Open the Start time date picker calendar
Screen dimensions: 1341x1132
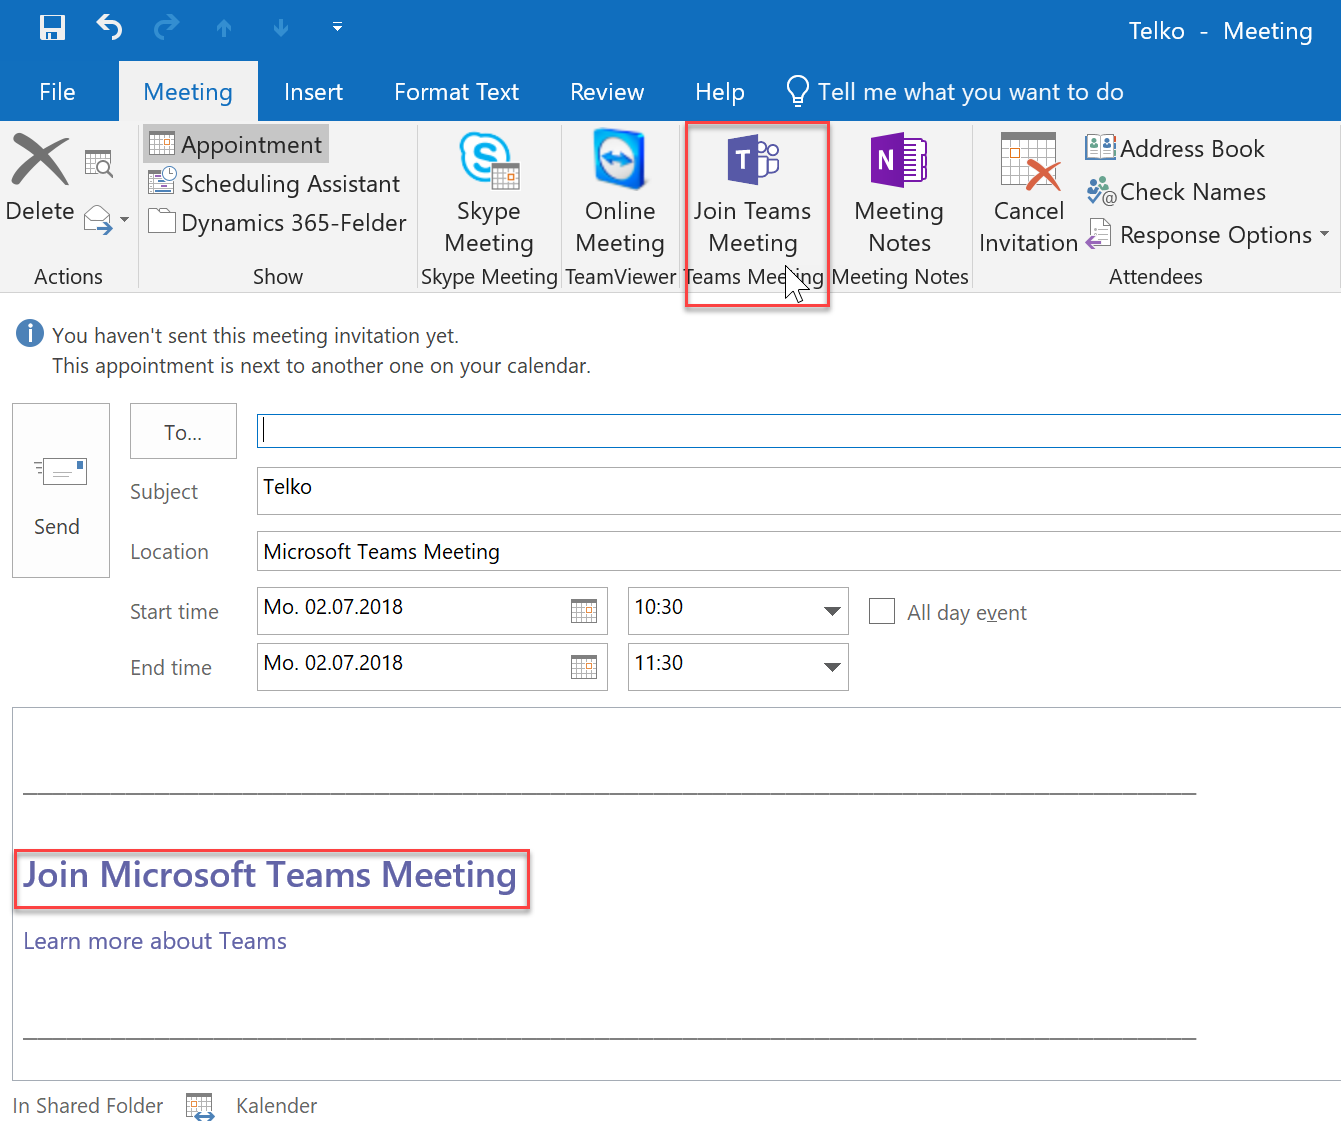[584, 611]
